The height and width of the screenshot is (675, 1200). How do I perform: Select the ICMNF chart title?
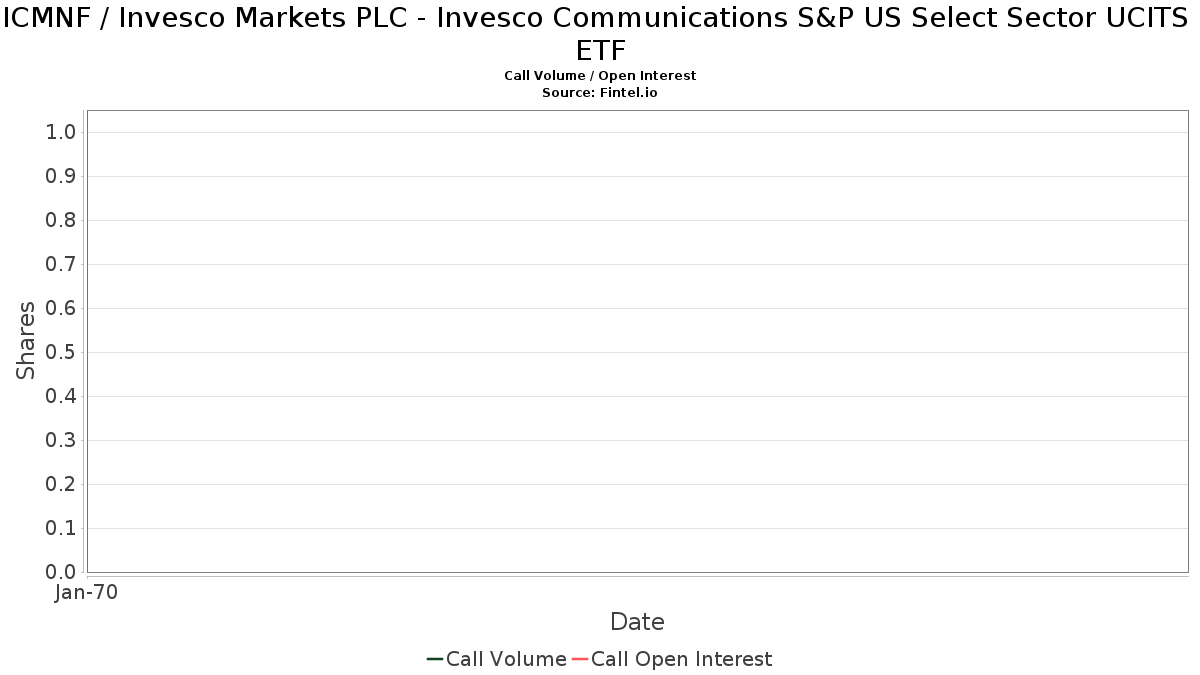pyautogui.click(x=600, y=33)
